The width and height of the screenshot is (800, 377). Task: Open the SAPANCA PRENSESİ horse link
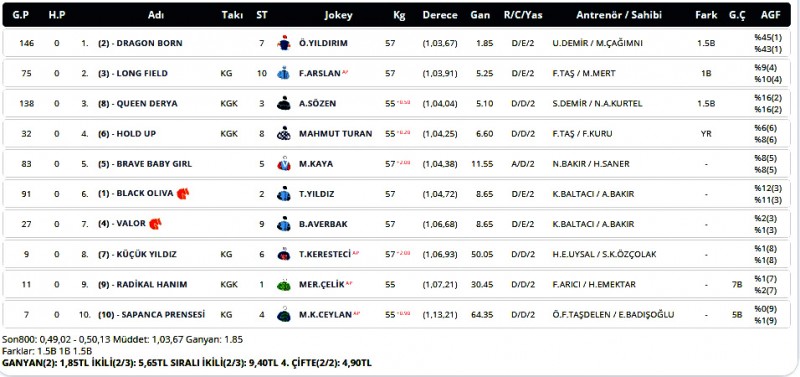pyautogui.click(x=152, y=315)
